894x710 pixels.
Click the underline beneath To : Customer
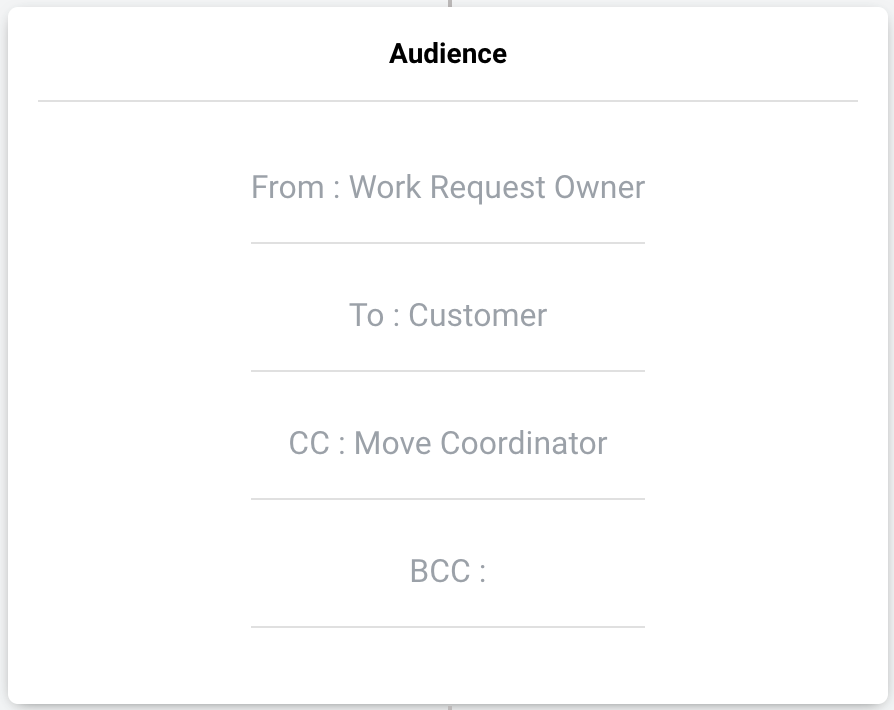tap(447, 370)
